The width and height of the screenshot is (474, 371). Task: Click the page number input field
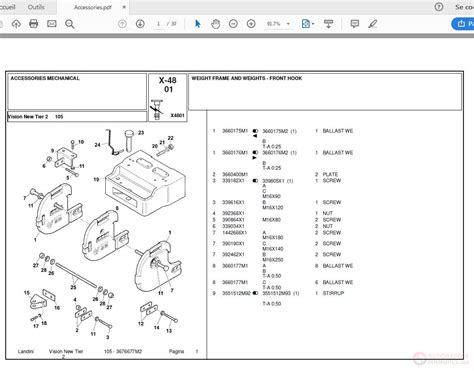[x=159, y=24]
